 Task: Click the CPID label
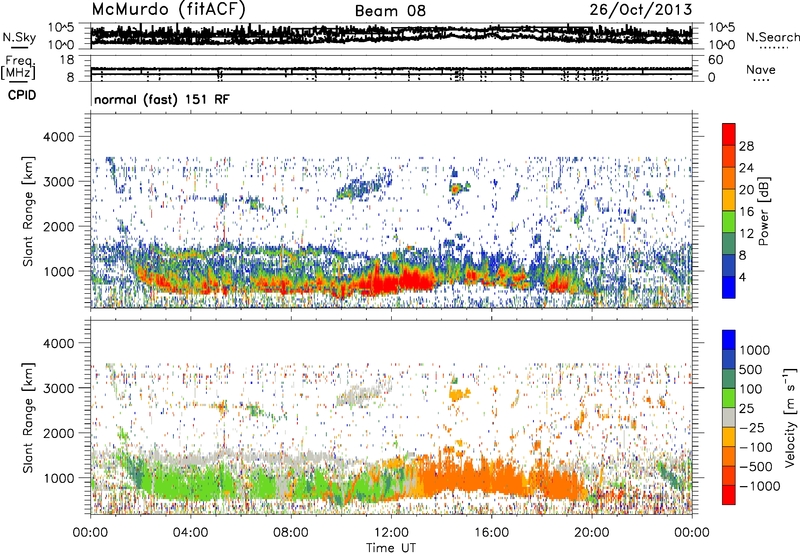22,95
